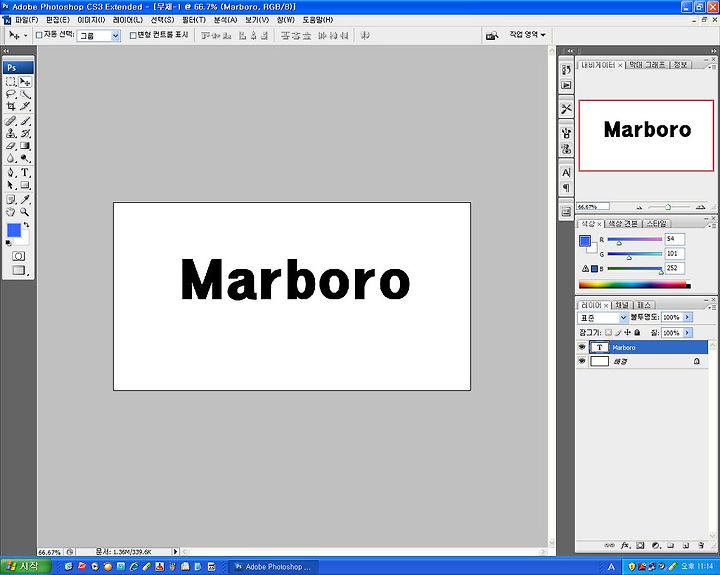720x575 pixels.
Task: Toggle Quick Mask mode
Action: click(x=18, y=256)
